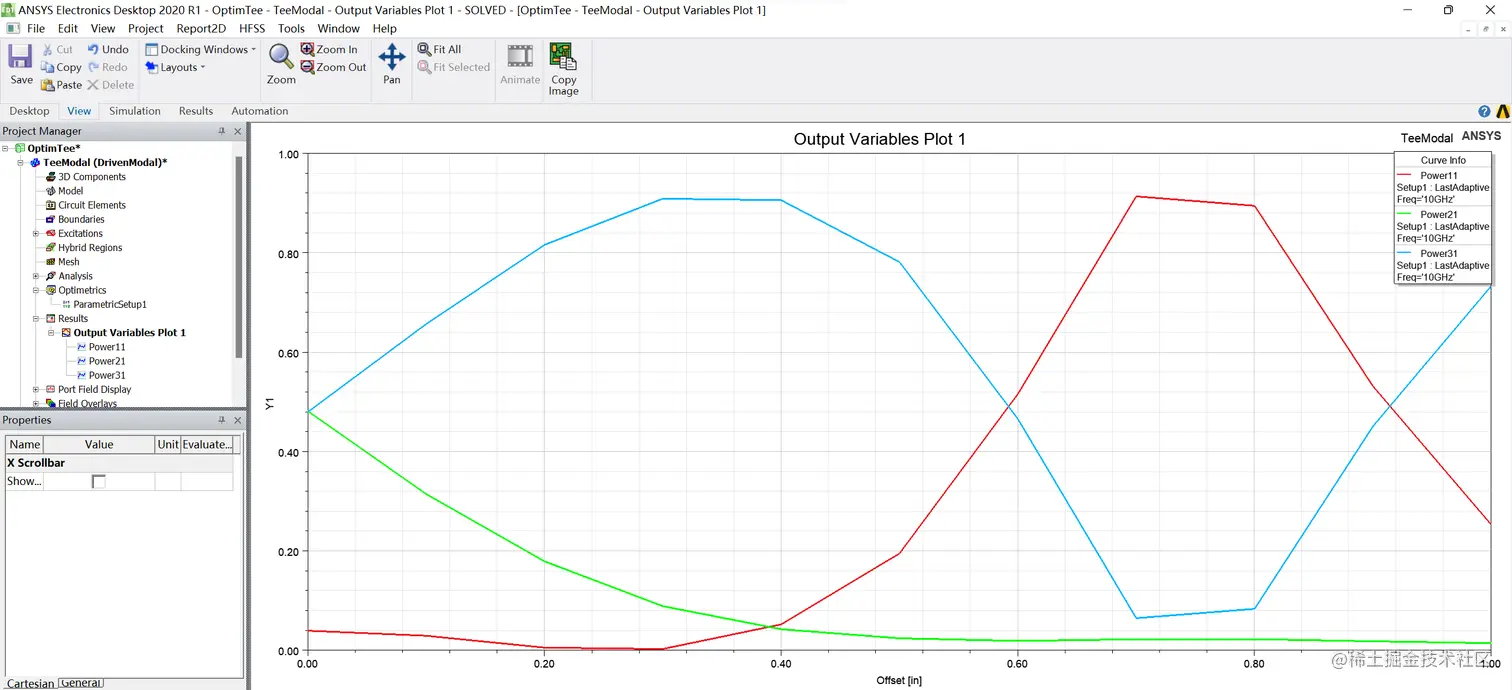
Task: Select the Model node in project tree
Action: pyautogui.click(x=70, y=191)
